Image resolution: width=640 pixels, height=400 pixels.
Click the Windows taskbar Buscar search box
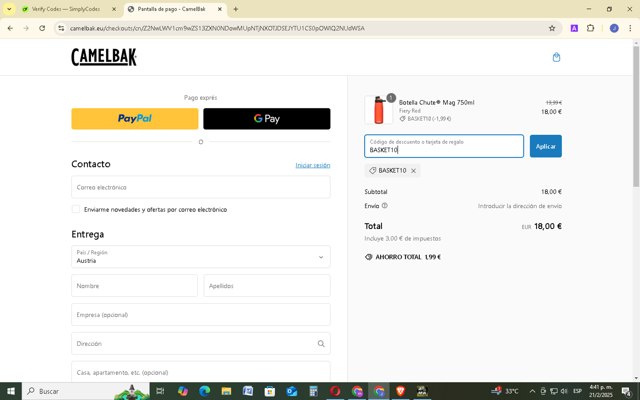86,391
